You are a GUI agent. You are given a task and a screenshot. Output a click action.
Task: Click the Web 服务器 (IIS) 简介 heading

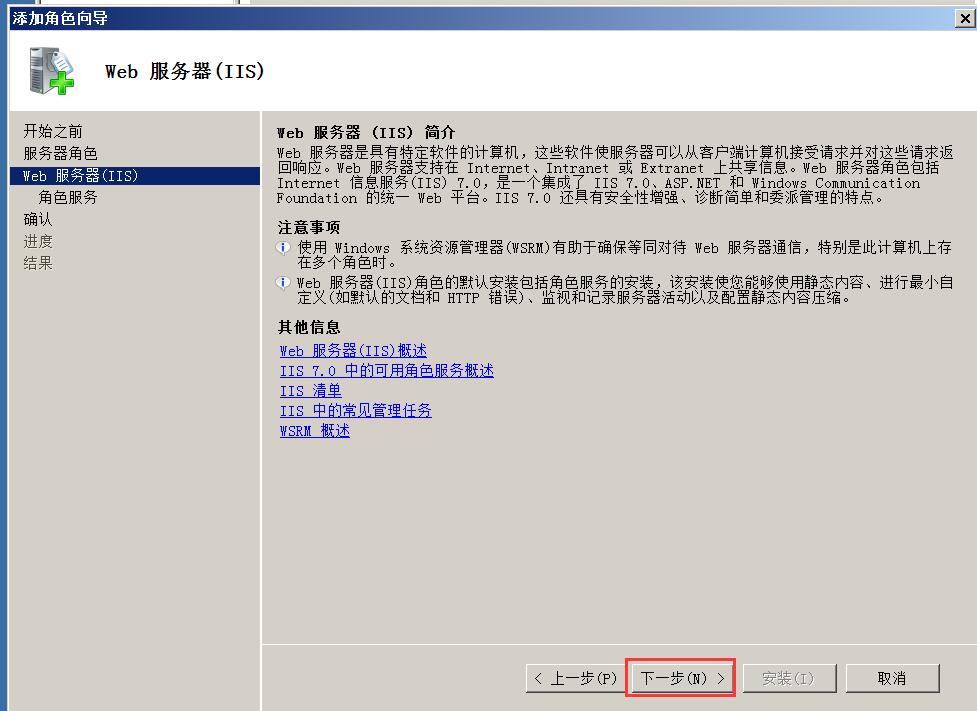[x=366, y=132]
